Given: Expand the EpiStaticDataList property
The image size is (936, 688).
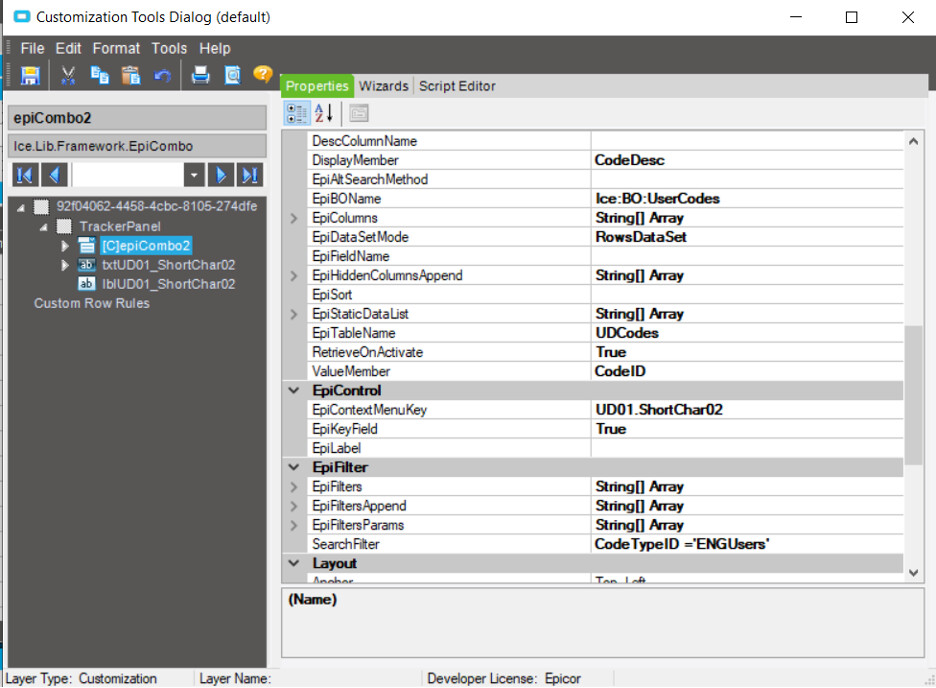Looking at the screenshot, I should point(294,314).
